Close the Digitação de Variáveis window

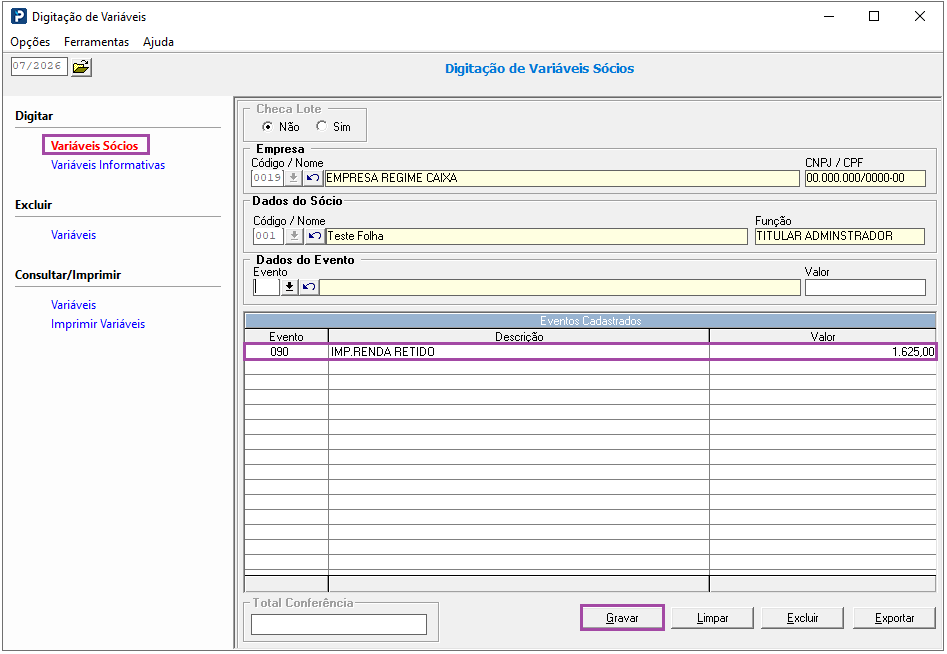click(x=920, y=16)
